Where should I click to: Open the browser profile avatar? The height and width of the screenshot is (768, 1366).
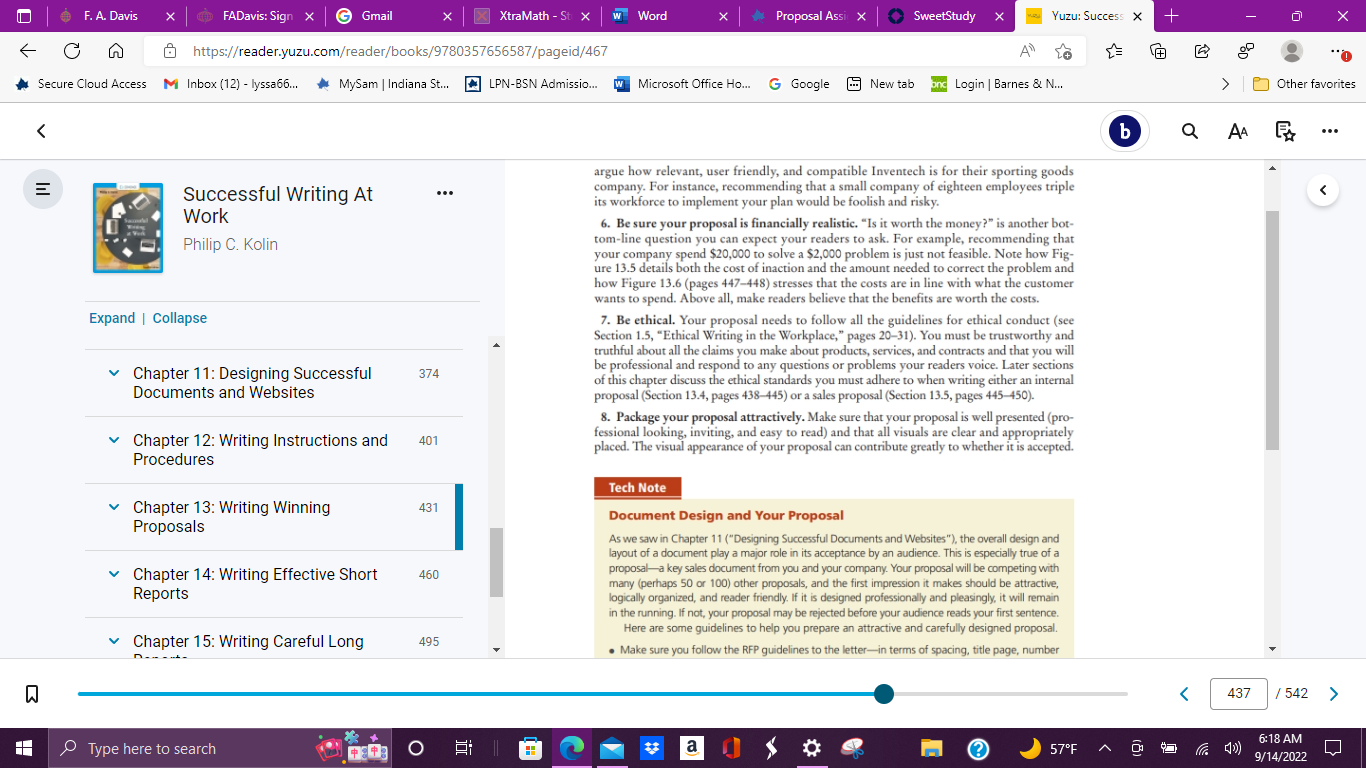point(1292,51)
